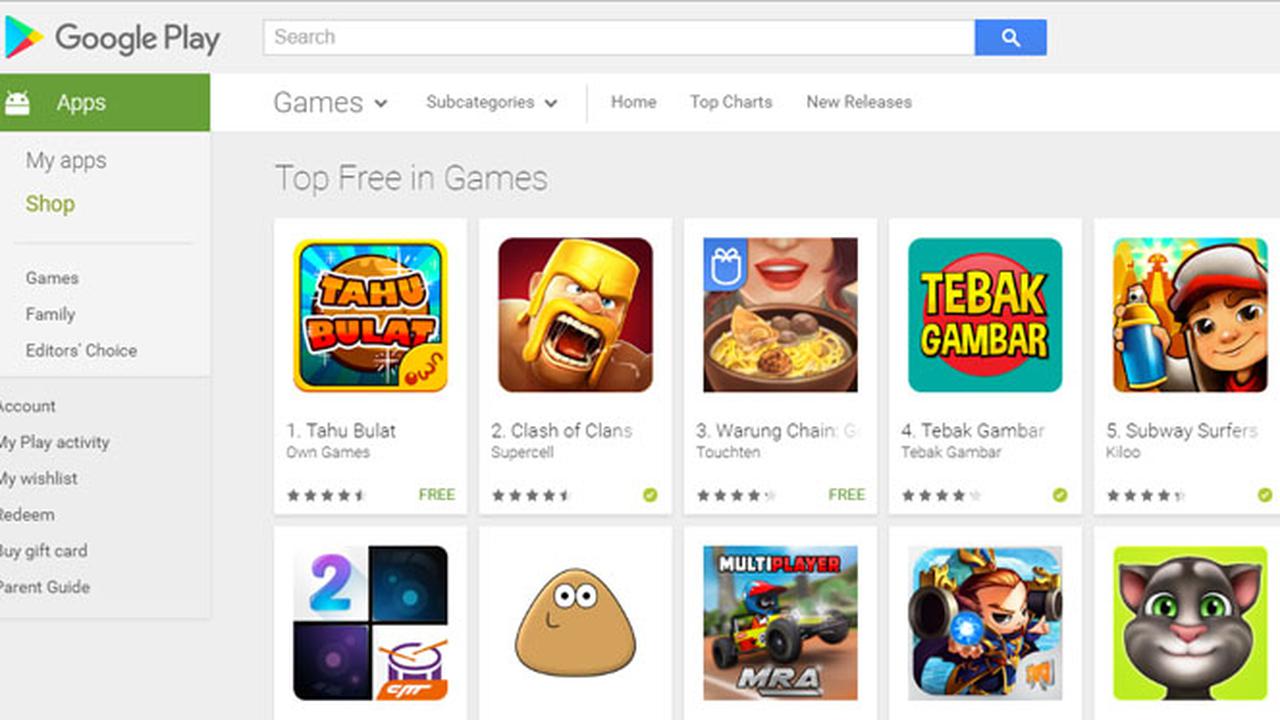Click the FREE button for Tahu Bulat

(x=437, y=494)
